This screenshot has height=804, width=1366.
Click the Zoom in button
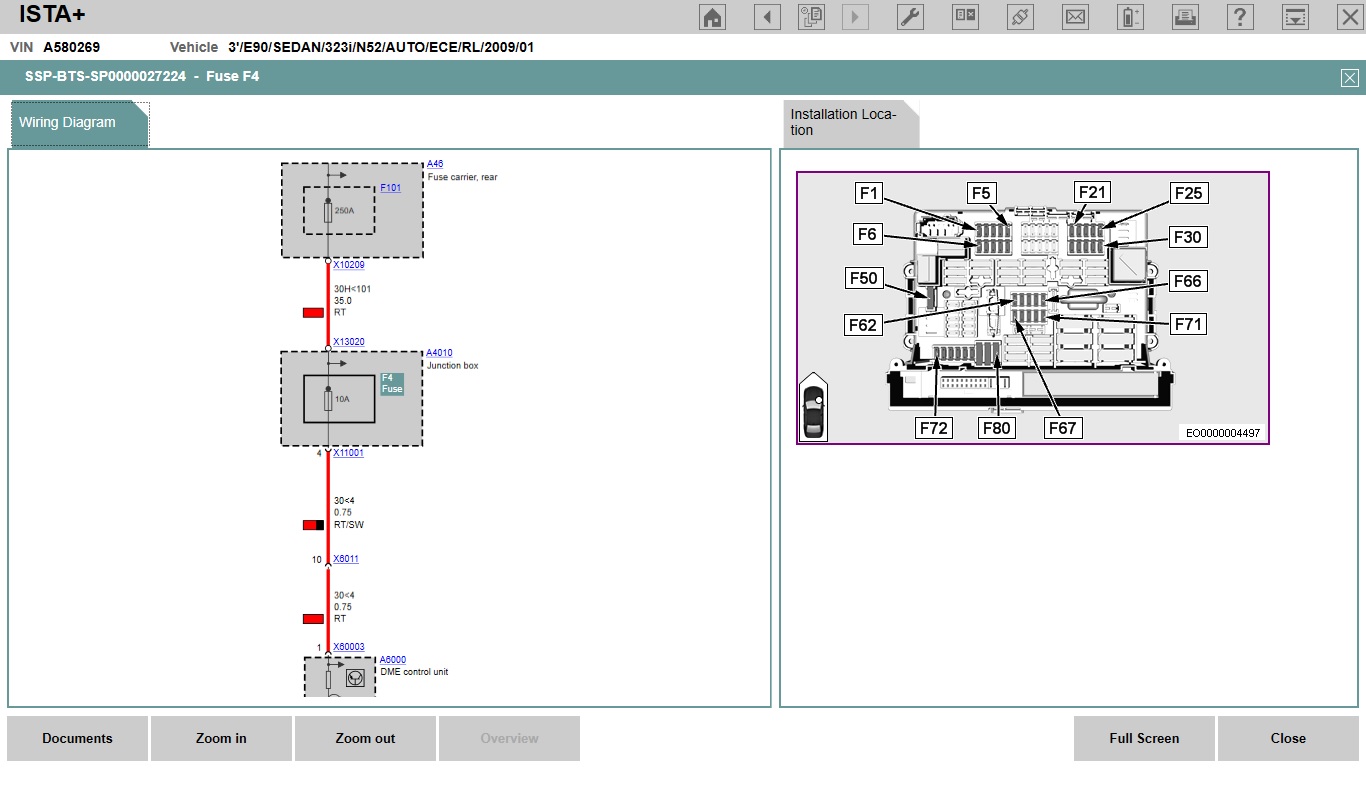[x=221, y=739]
